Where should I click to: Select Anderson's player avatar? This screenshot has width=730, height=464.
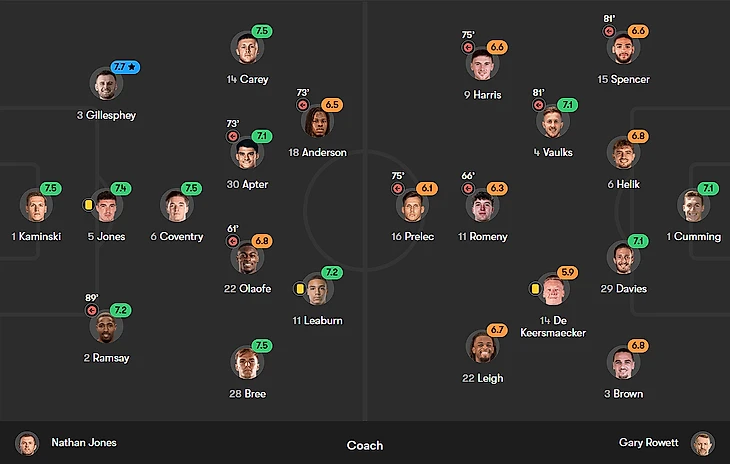click(x=317, y=122)
